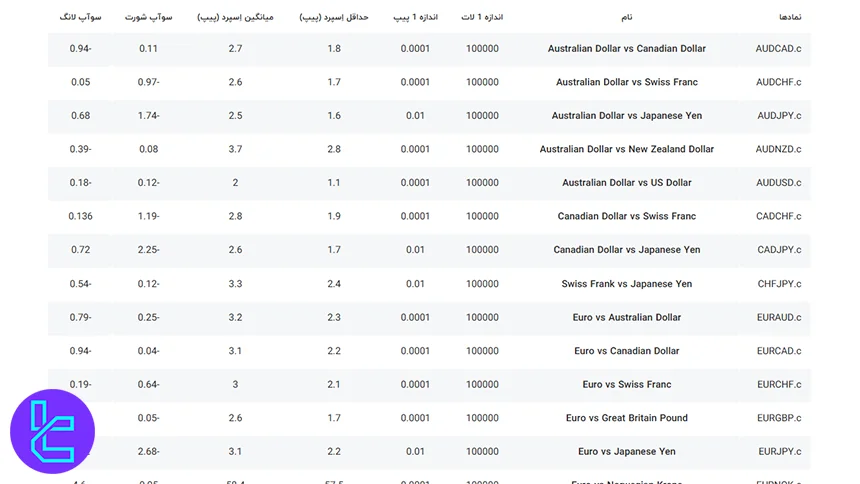860x484 pixels.
Task: Click Swiss Frank vs Japanese Yen name
Action: (x=627, y=284)
